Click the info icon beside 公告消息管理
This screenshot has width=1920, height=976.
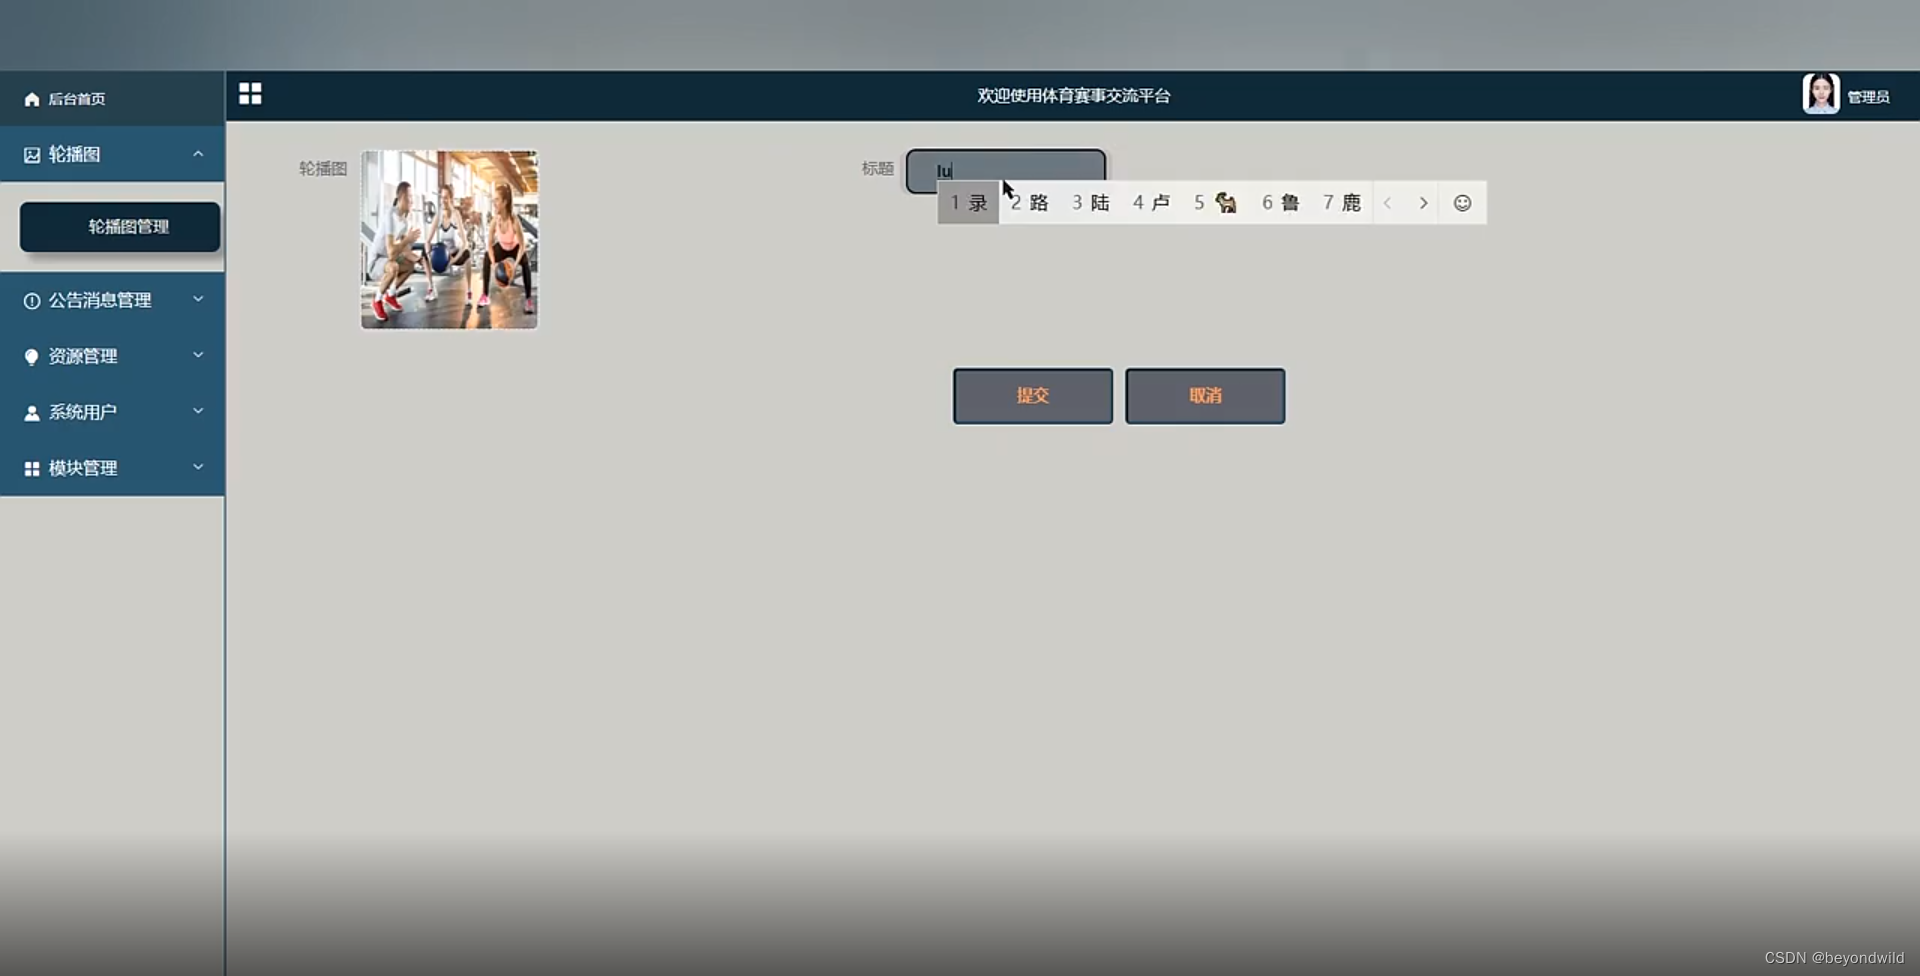click(31, 299)
